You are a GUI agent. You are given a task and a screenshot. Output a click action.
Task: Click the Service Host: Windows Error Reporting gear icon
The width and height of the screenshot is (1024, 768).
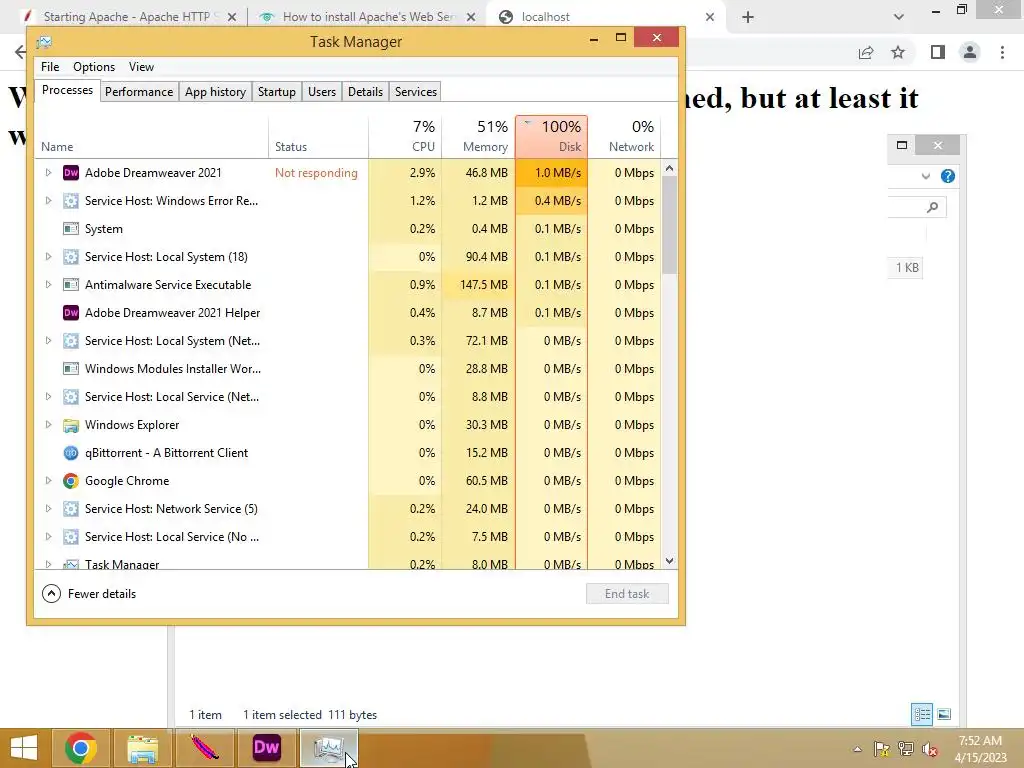[71, 201]
